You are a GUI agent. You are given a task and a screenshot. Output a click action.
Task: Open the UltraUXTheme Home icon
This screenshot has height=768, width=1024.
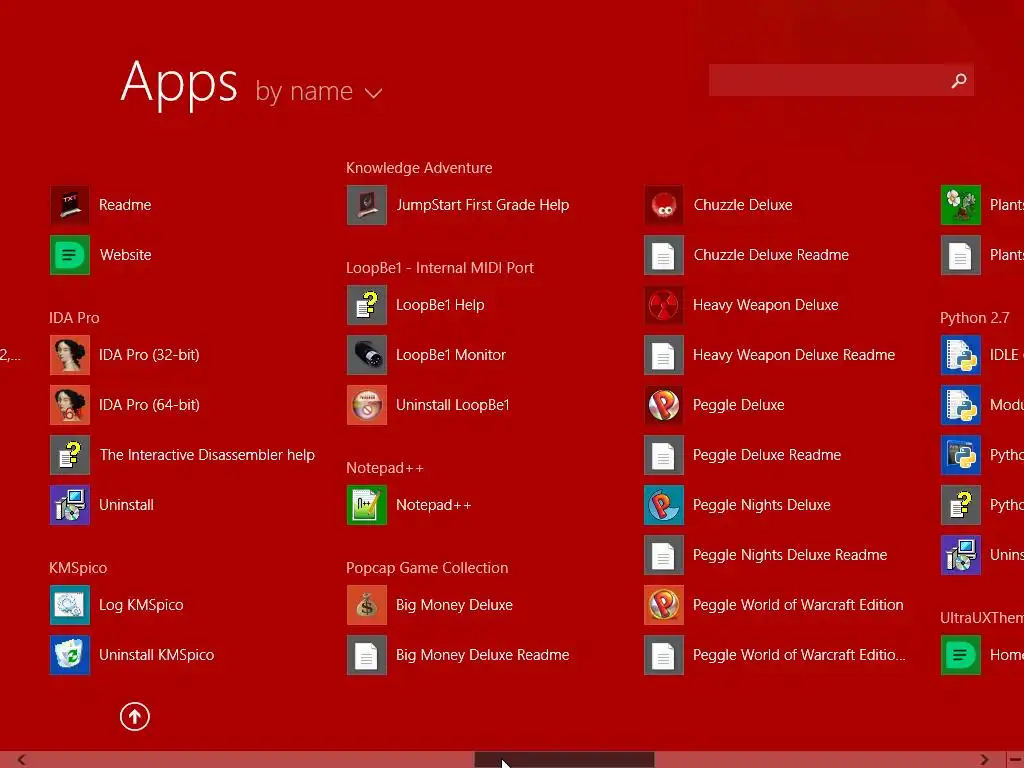[x=961, y=654]
